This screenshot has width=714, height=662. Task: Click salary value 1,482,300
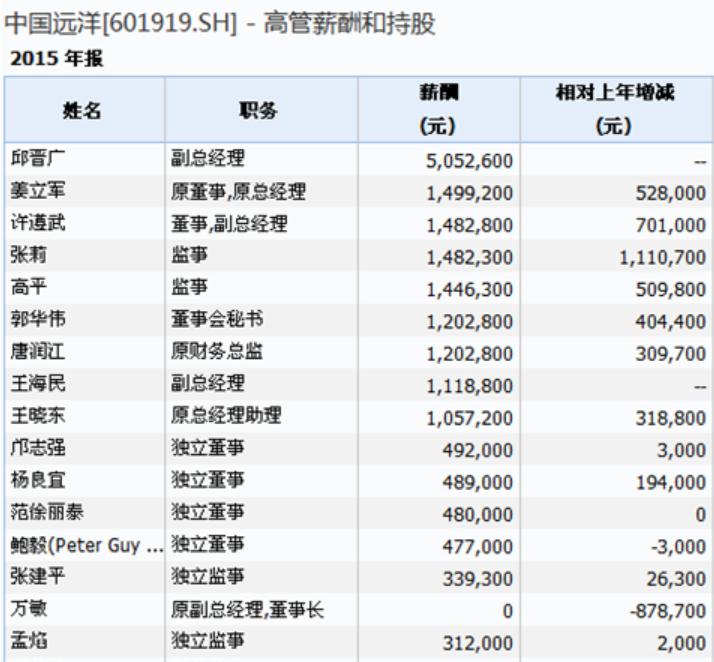pyautogui.click(x=469, y=258)
